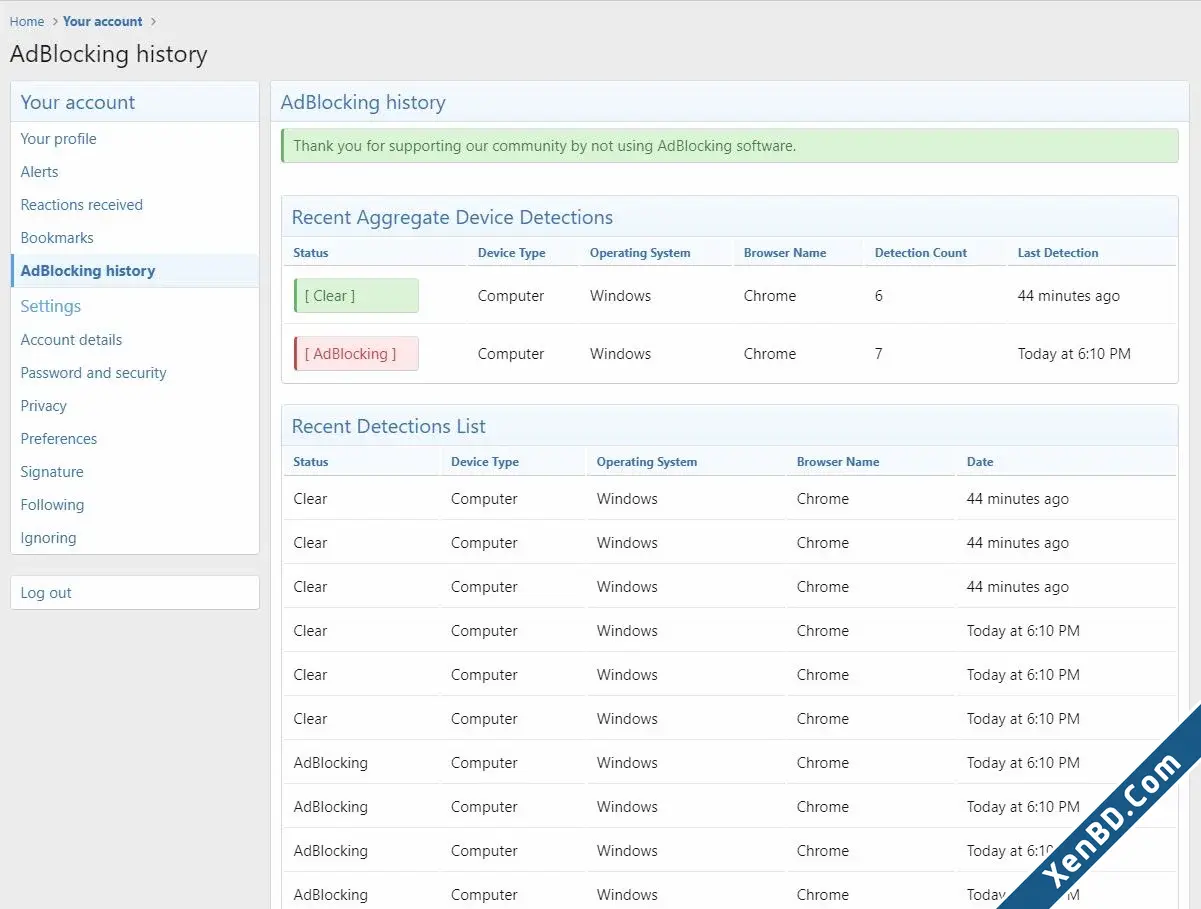This screenshot has width=1201, height=909.
Task: Open Account details settings
Action: tap(135, 340)
